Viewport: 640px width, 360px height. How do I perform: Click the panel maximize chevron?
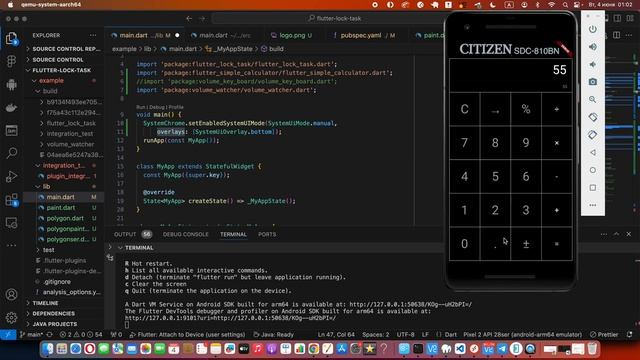coord(616,234)
